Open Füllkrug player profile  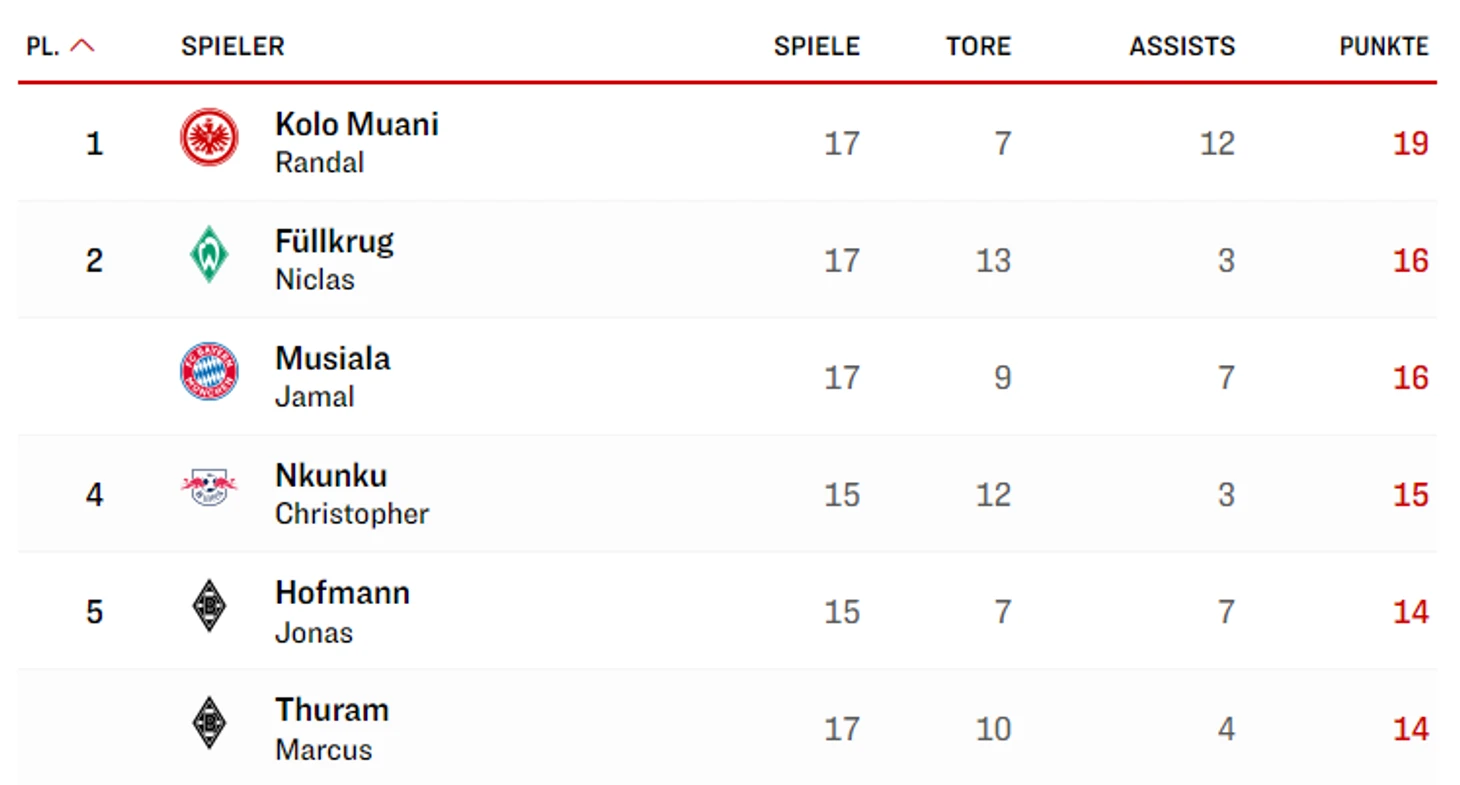334,242
